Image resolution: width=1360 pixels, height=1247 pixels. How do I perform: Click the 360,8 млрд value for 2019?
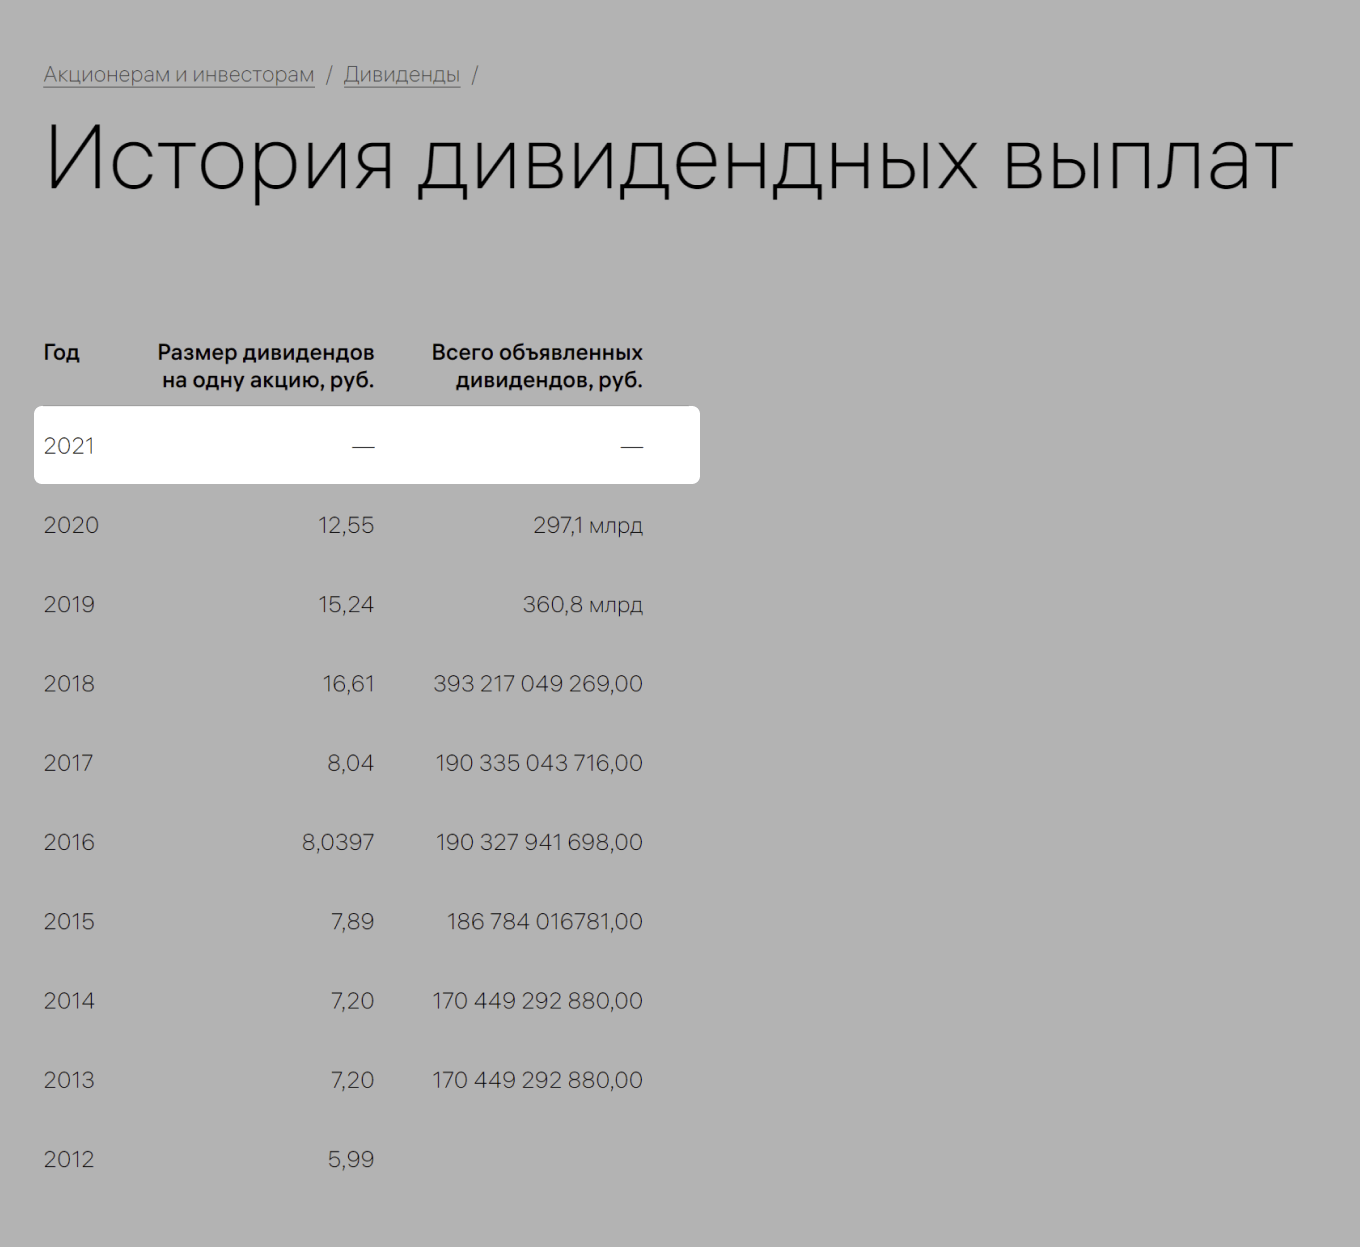[x=583, y=603]
